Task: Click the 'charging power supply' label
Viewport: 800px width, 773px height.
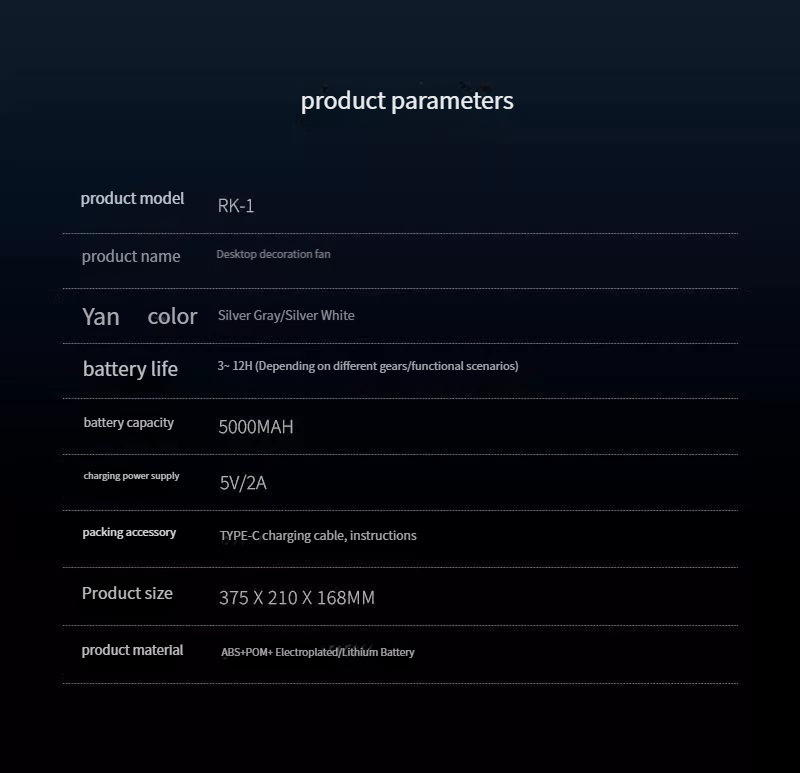Action: tap(131, 476)
